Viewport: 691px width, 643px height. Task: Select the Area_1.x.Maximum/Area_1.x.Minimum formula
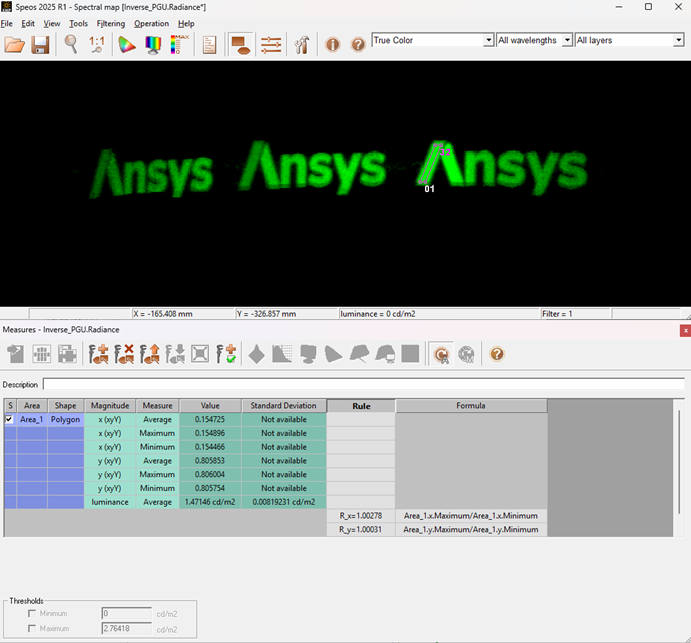pos(471,516)
